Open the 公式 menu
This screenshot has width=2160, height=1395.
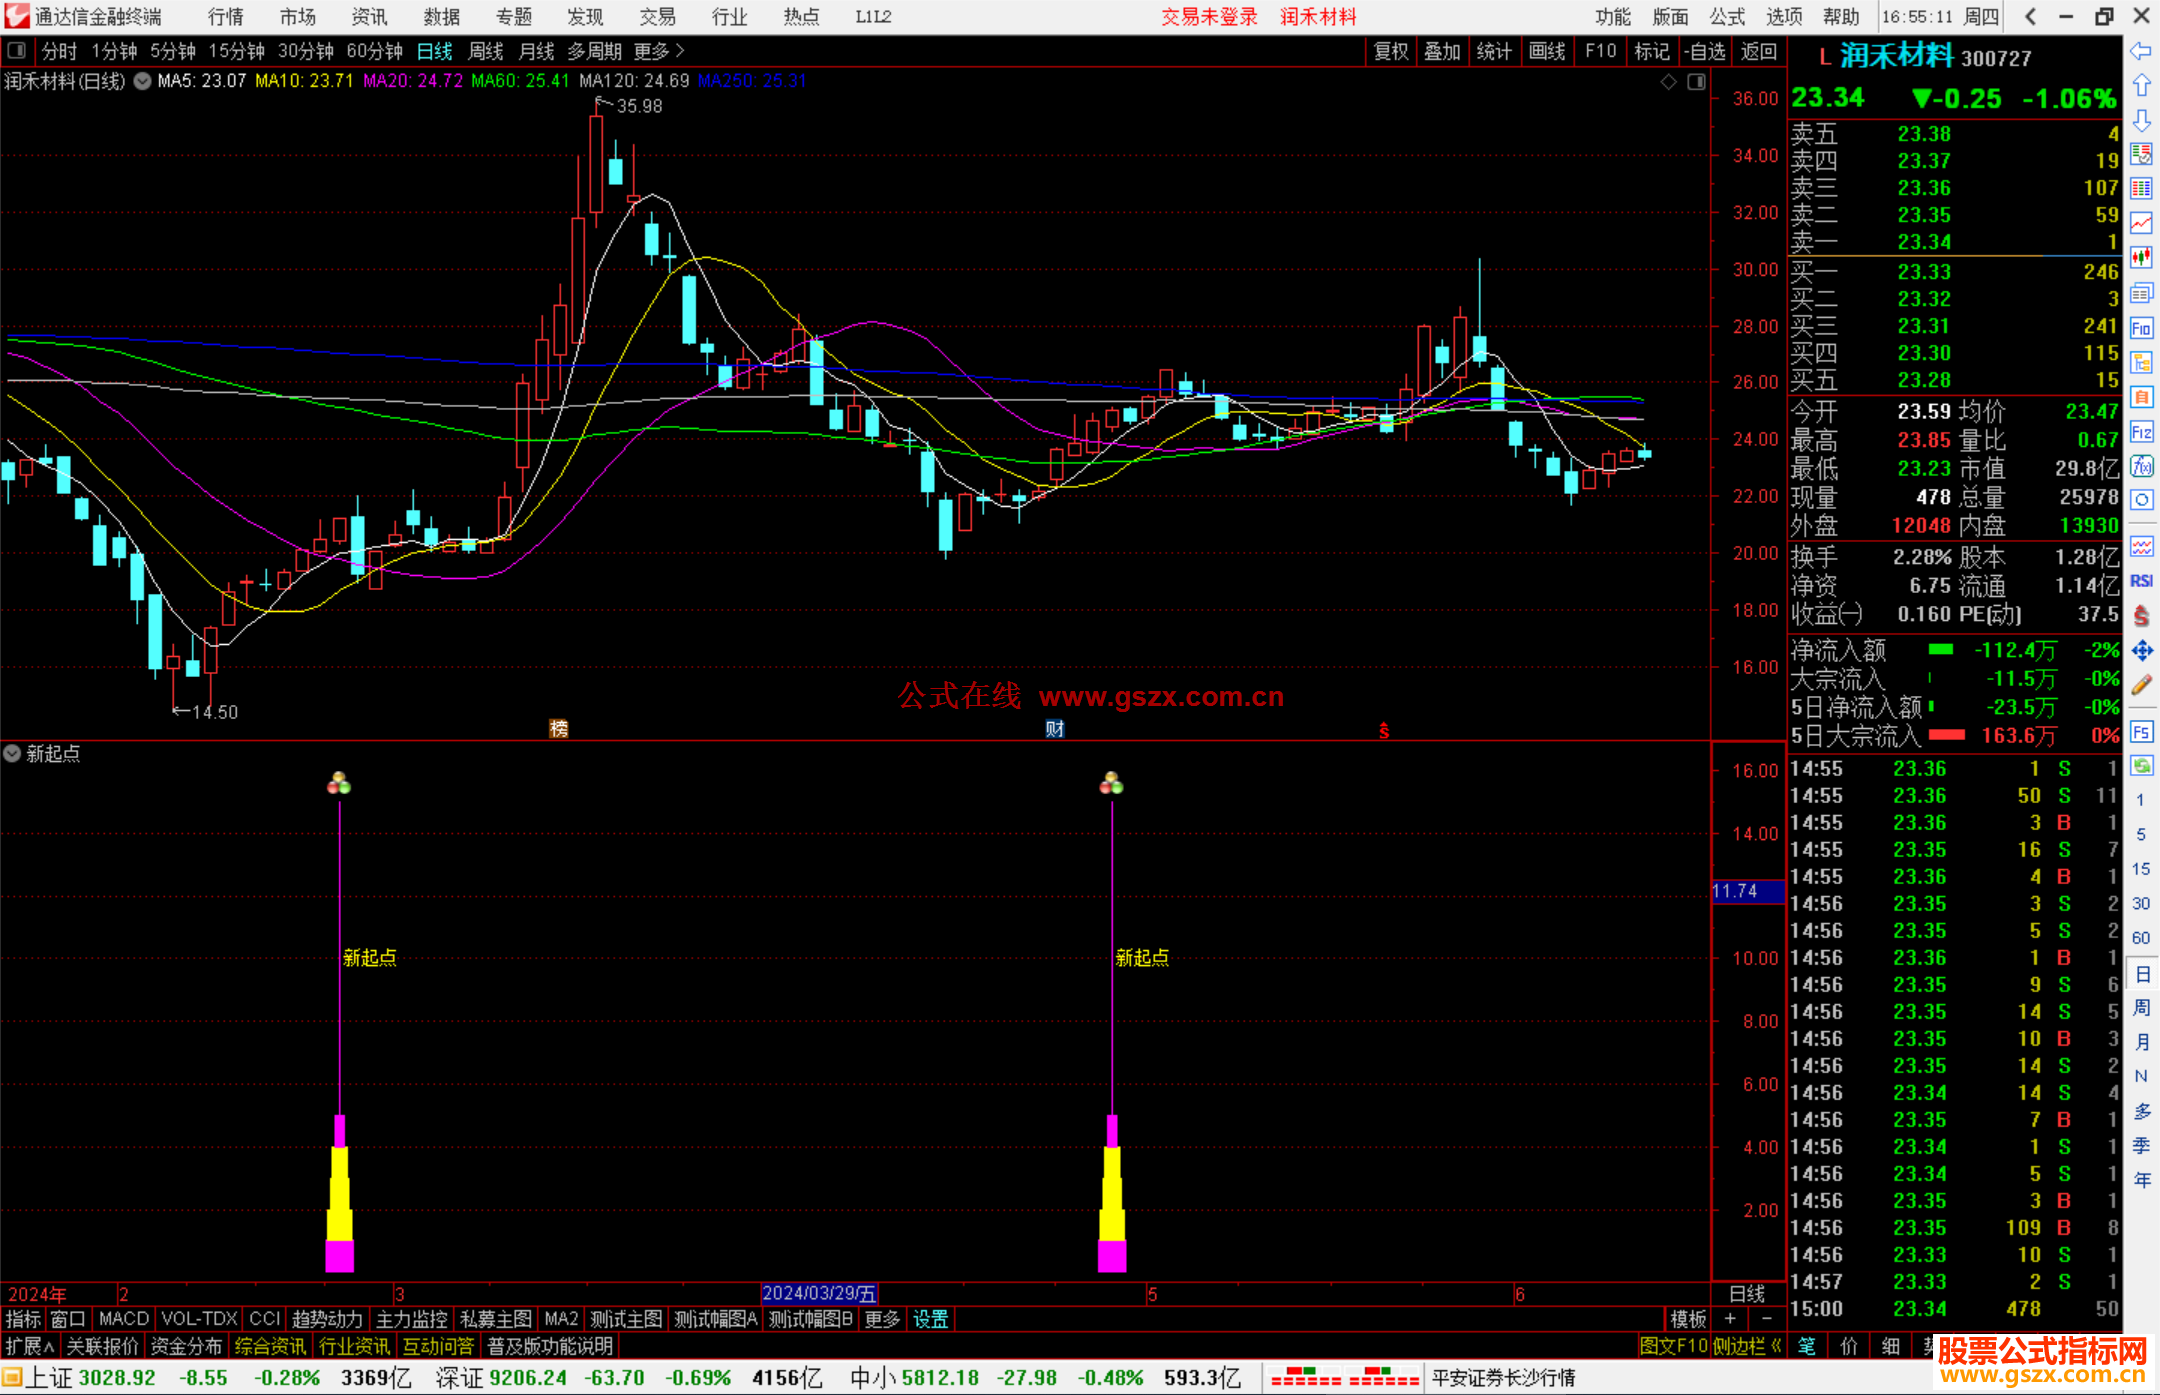pyautogui.click(x=1727, y=16)
